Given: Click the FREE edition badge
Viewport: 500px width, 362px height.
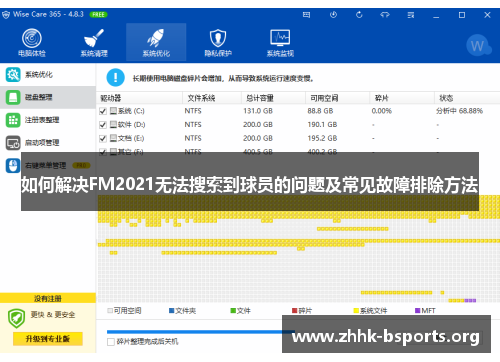Looking at the screenshot, I should click(98, 15).
